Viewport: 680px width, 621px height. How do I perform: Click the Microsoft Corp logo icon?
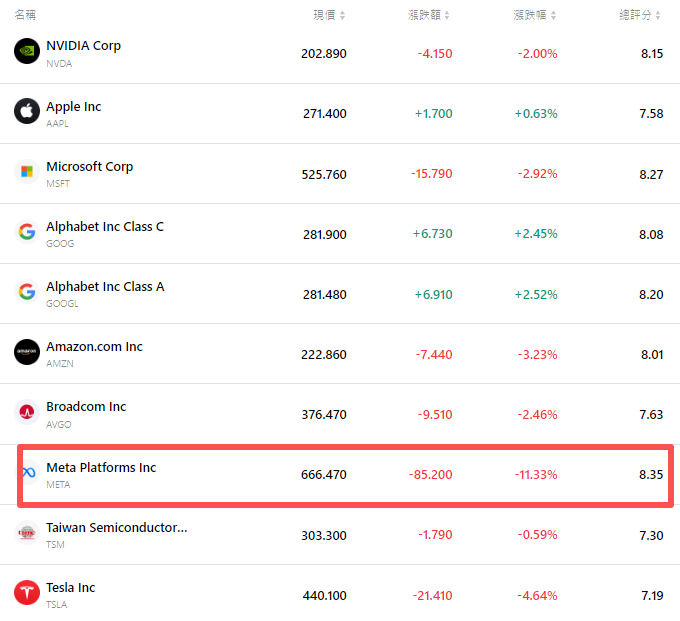pyautogui.click(x=27, y=172)
